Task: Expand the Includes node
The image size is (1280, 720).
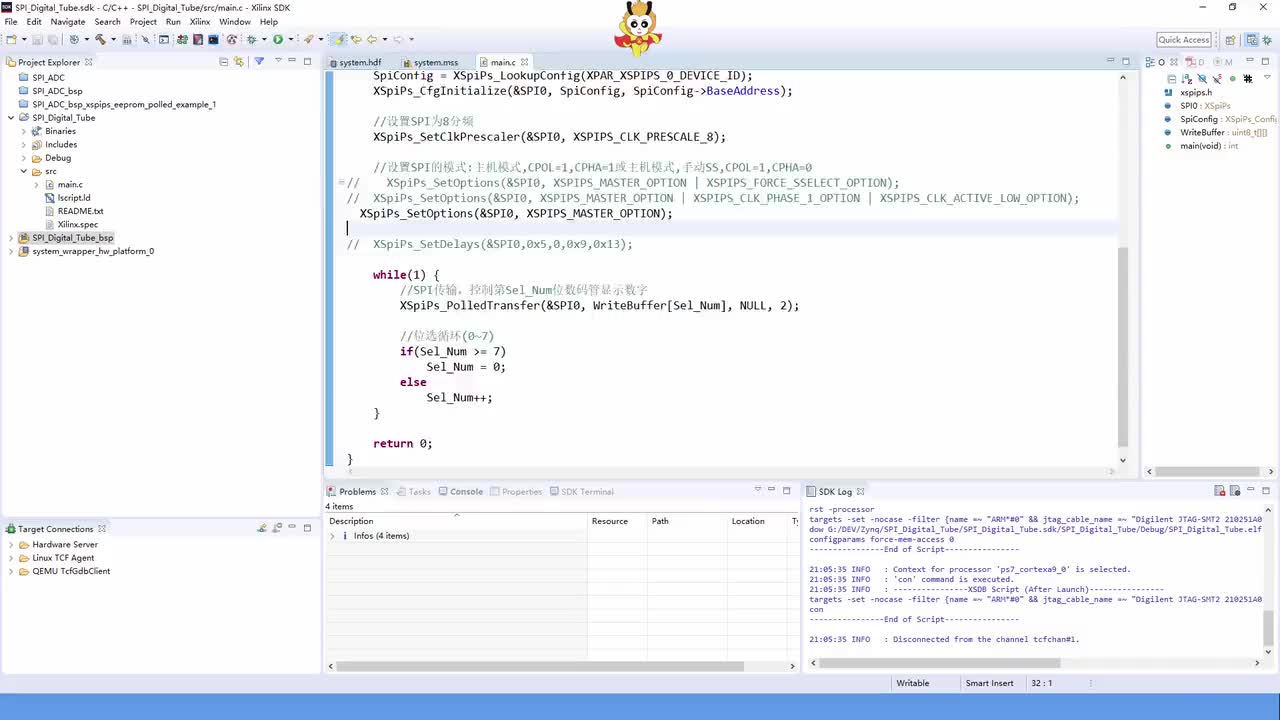Action: 24,144
